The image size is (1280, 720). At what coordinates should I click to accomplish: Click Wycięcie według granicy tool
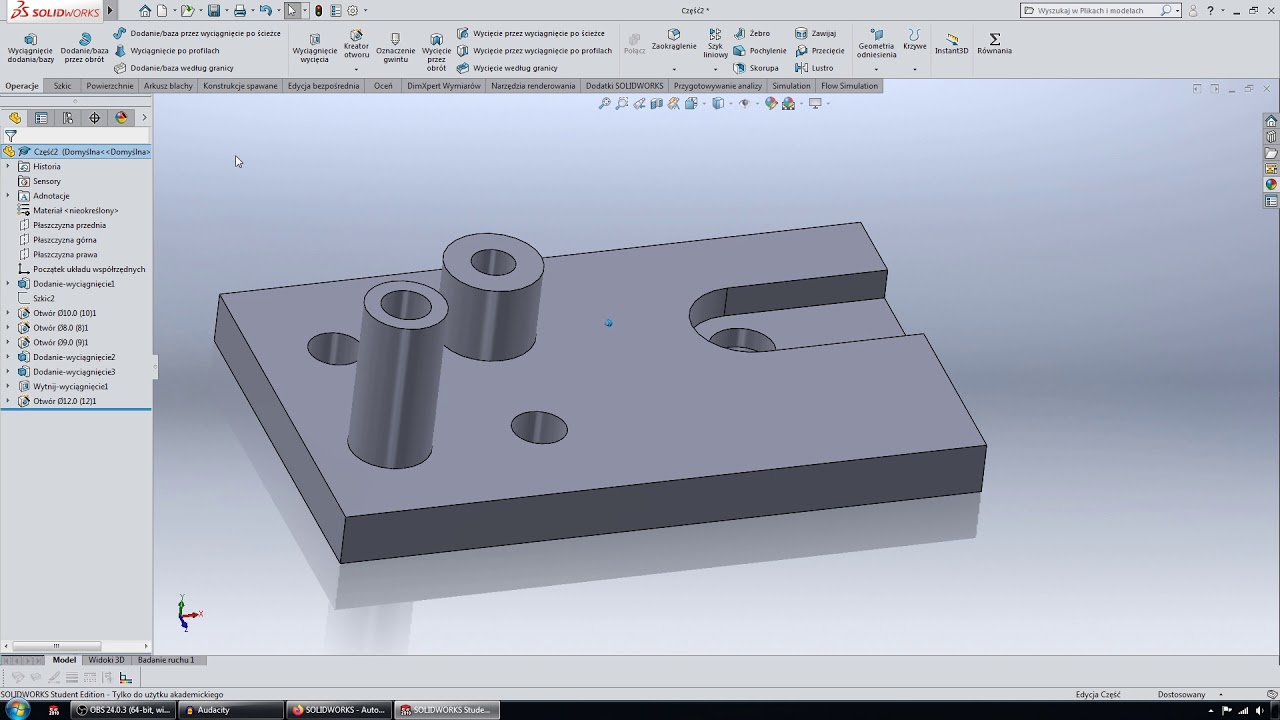pos(507,68)
